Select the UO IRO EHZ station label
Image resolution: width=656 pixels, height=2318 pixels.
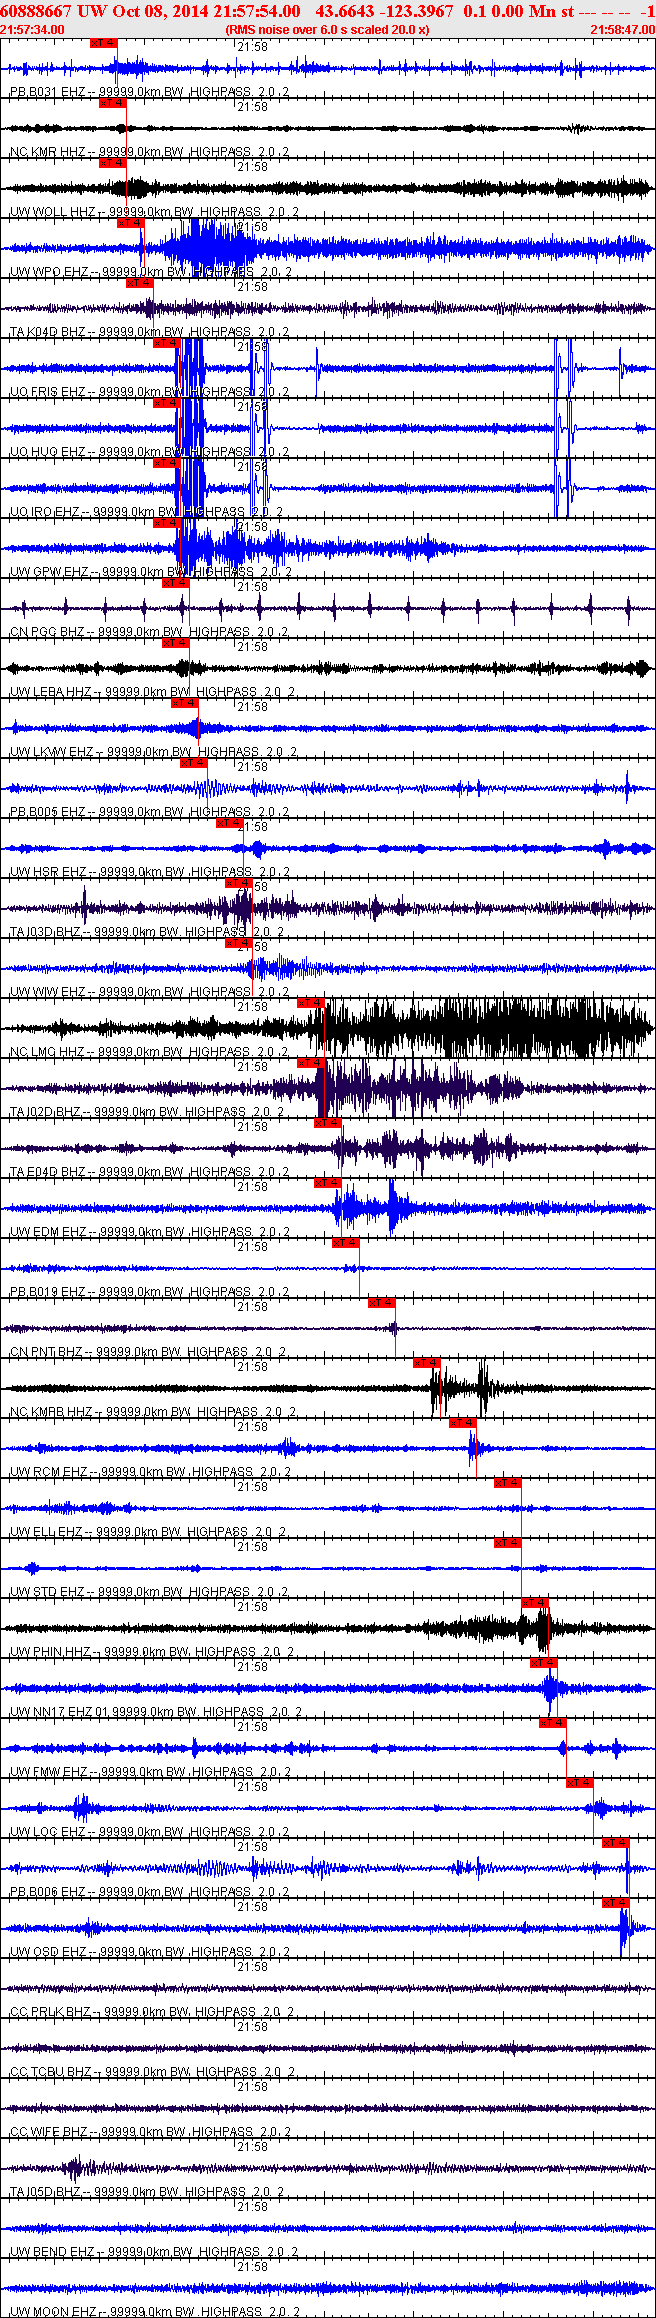click(x=146, y=512)
